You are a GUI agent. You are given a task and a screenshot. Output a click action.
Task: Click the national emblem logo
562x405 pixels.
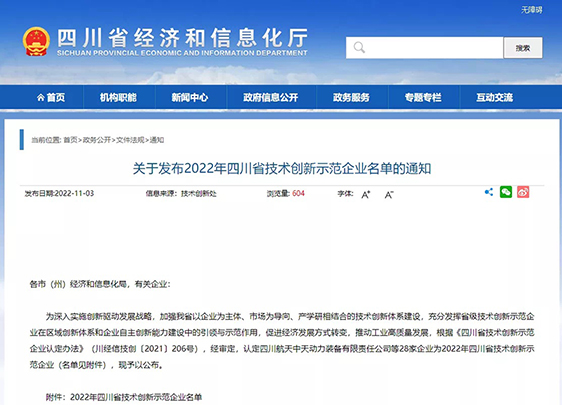(x=36, y=42)
